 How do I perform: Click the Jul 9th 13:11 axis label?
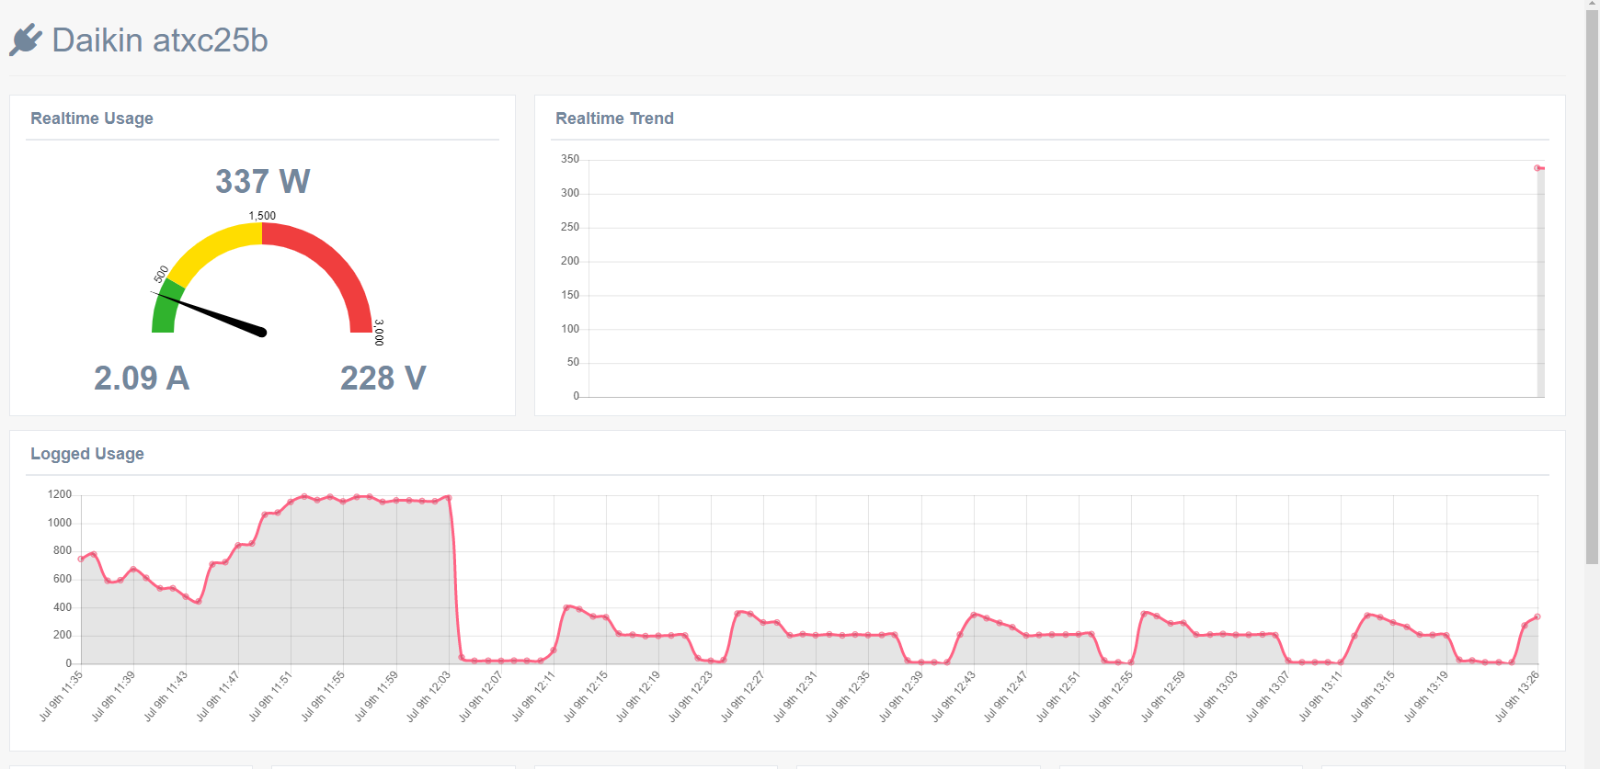pyautogui.click(x=1321, y=696)
